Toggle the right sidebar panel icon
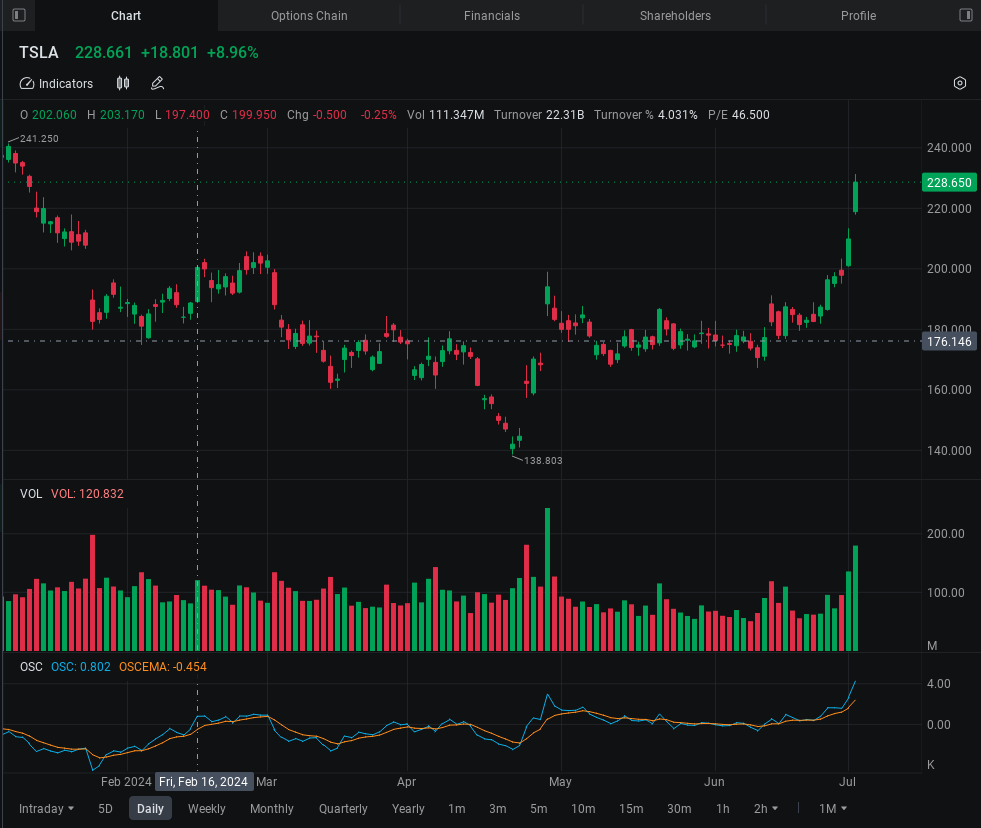The height and width of the screenshot is (828, 981). [965, 15]
